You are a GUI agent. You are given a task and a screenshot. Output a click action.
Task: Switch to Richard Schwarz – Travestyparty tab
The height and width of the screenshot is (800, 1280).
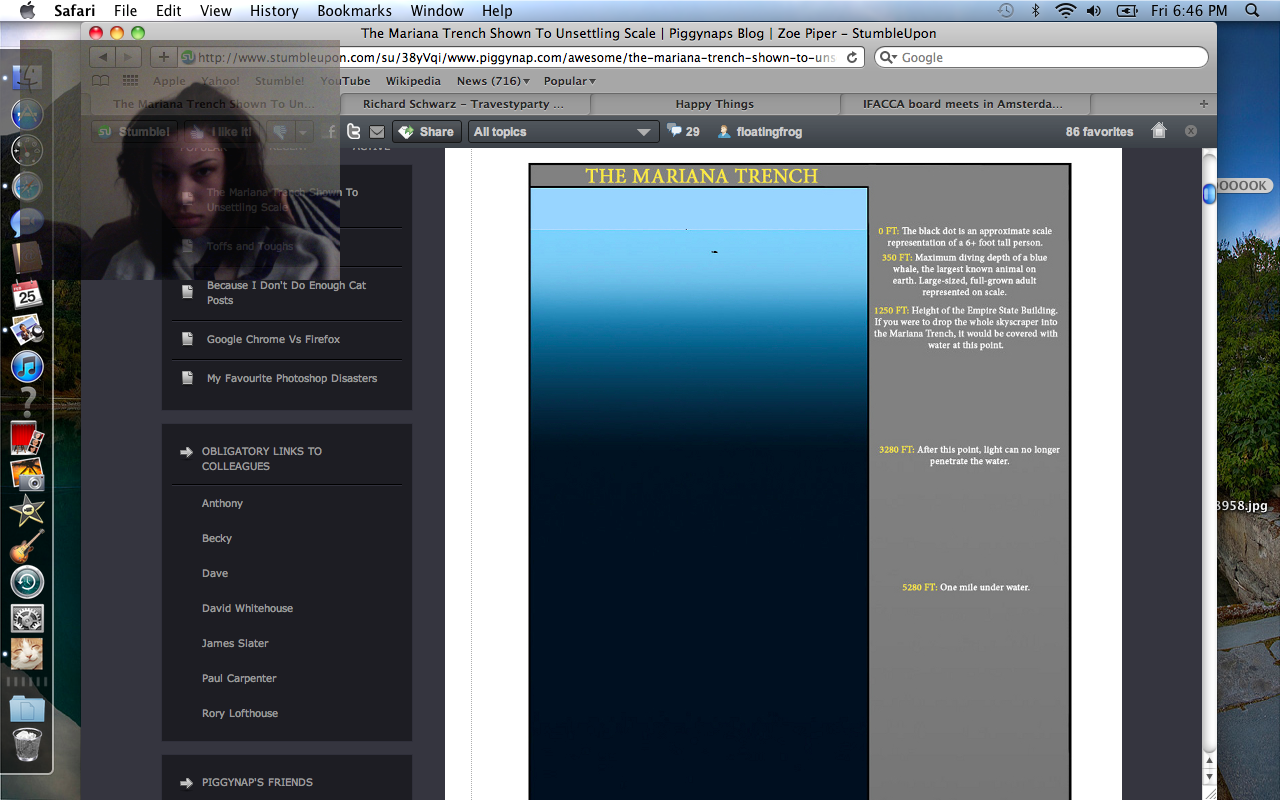(463, 104)
